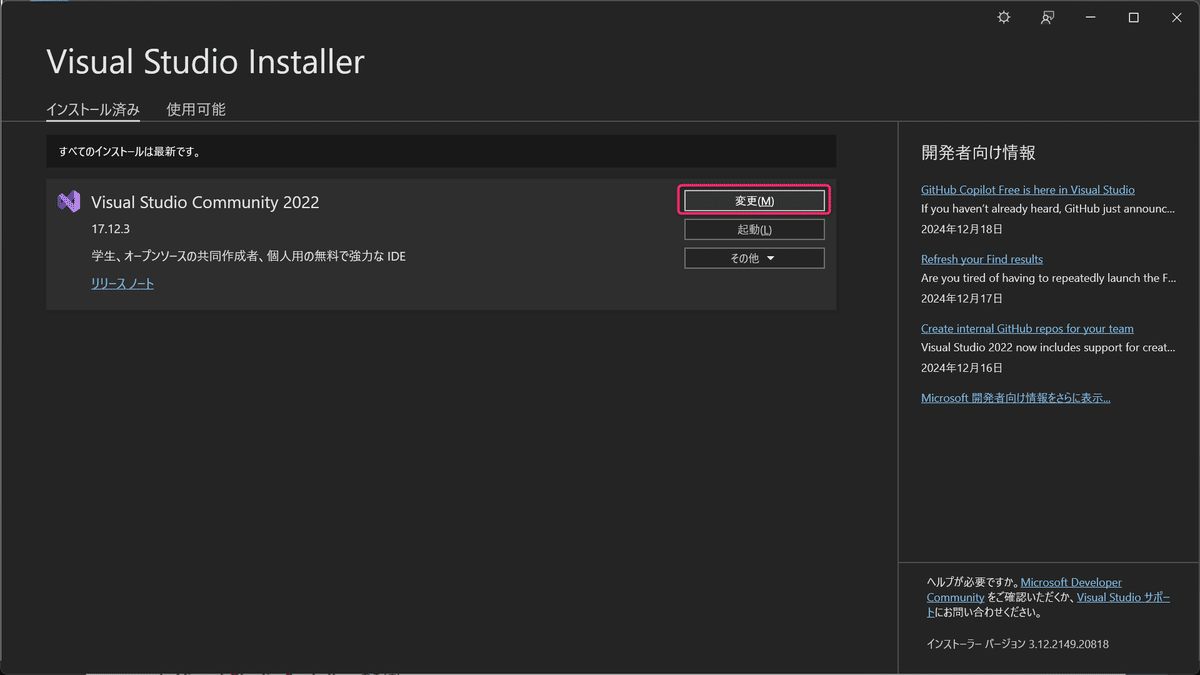Click the すべてのインストールは最新です message
1200x675 pixels.
129,153
